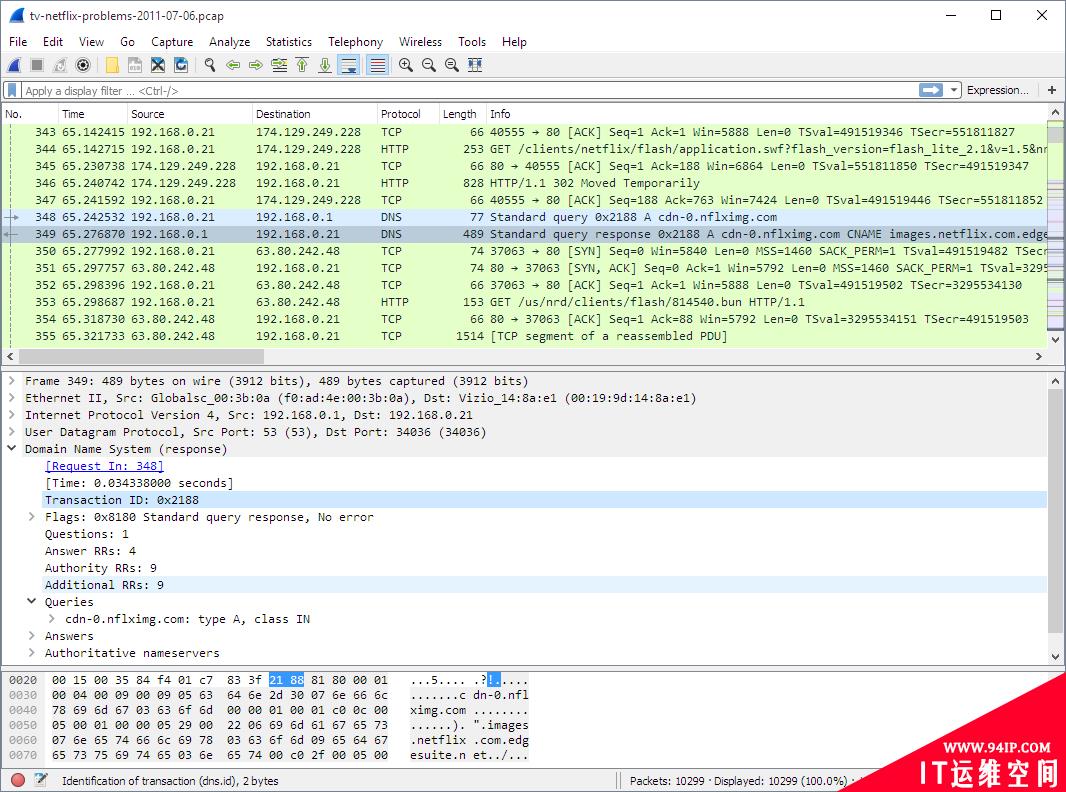
Task: Open the recent display filters dropdown
Action: tap(954, 90)
